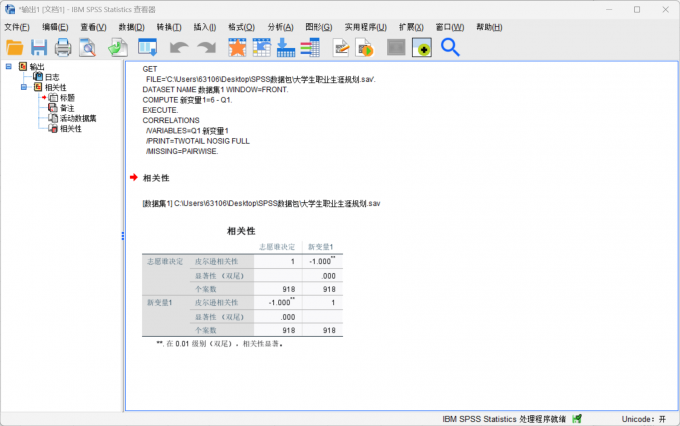Open the 编辑(E) menu
The image size is (680, 426).
coord(55,27)
